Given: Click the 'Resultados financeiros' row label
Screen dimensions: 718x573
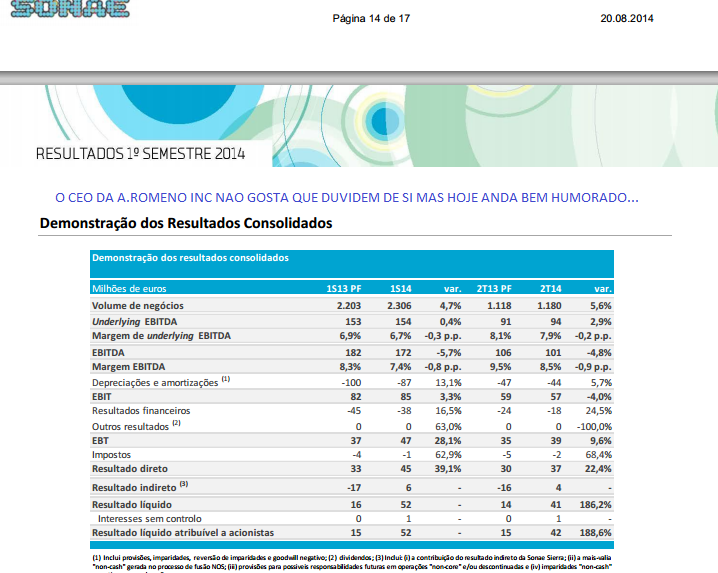Looking at the screenshot, I should point(141,411).
